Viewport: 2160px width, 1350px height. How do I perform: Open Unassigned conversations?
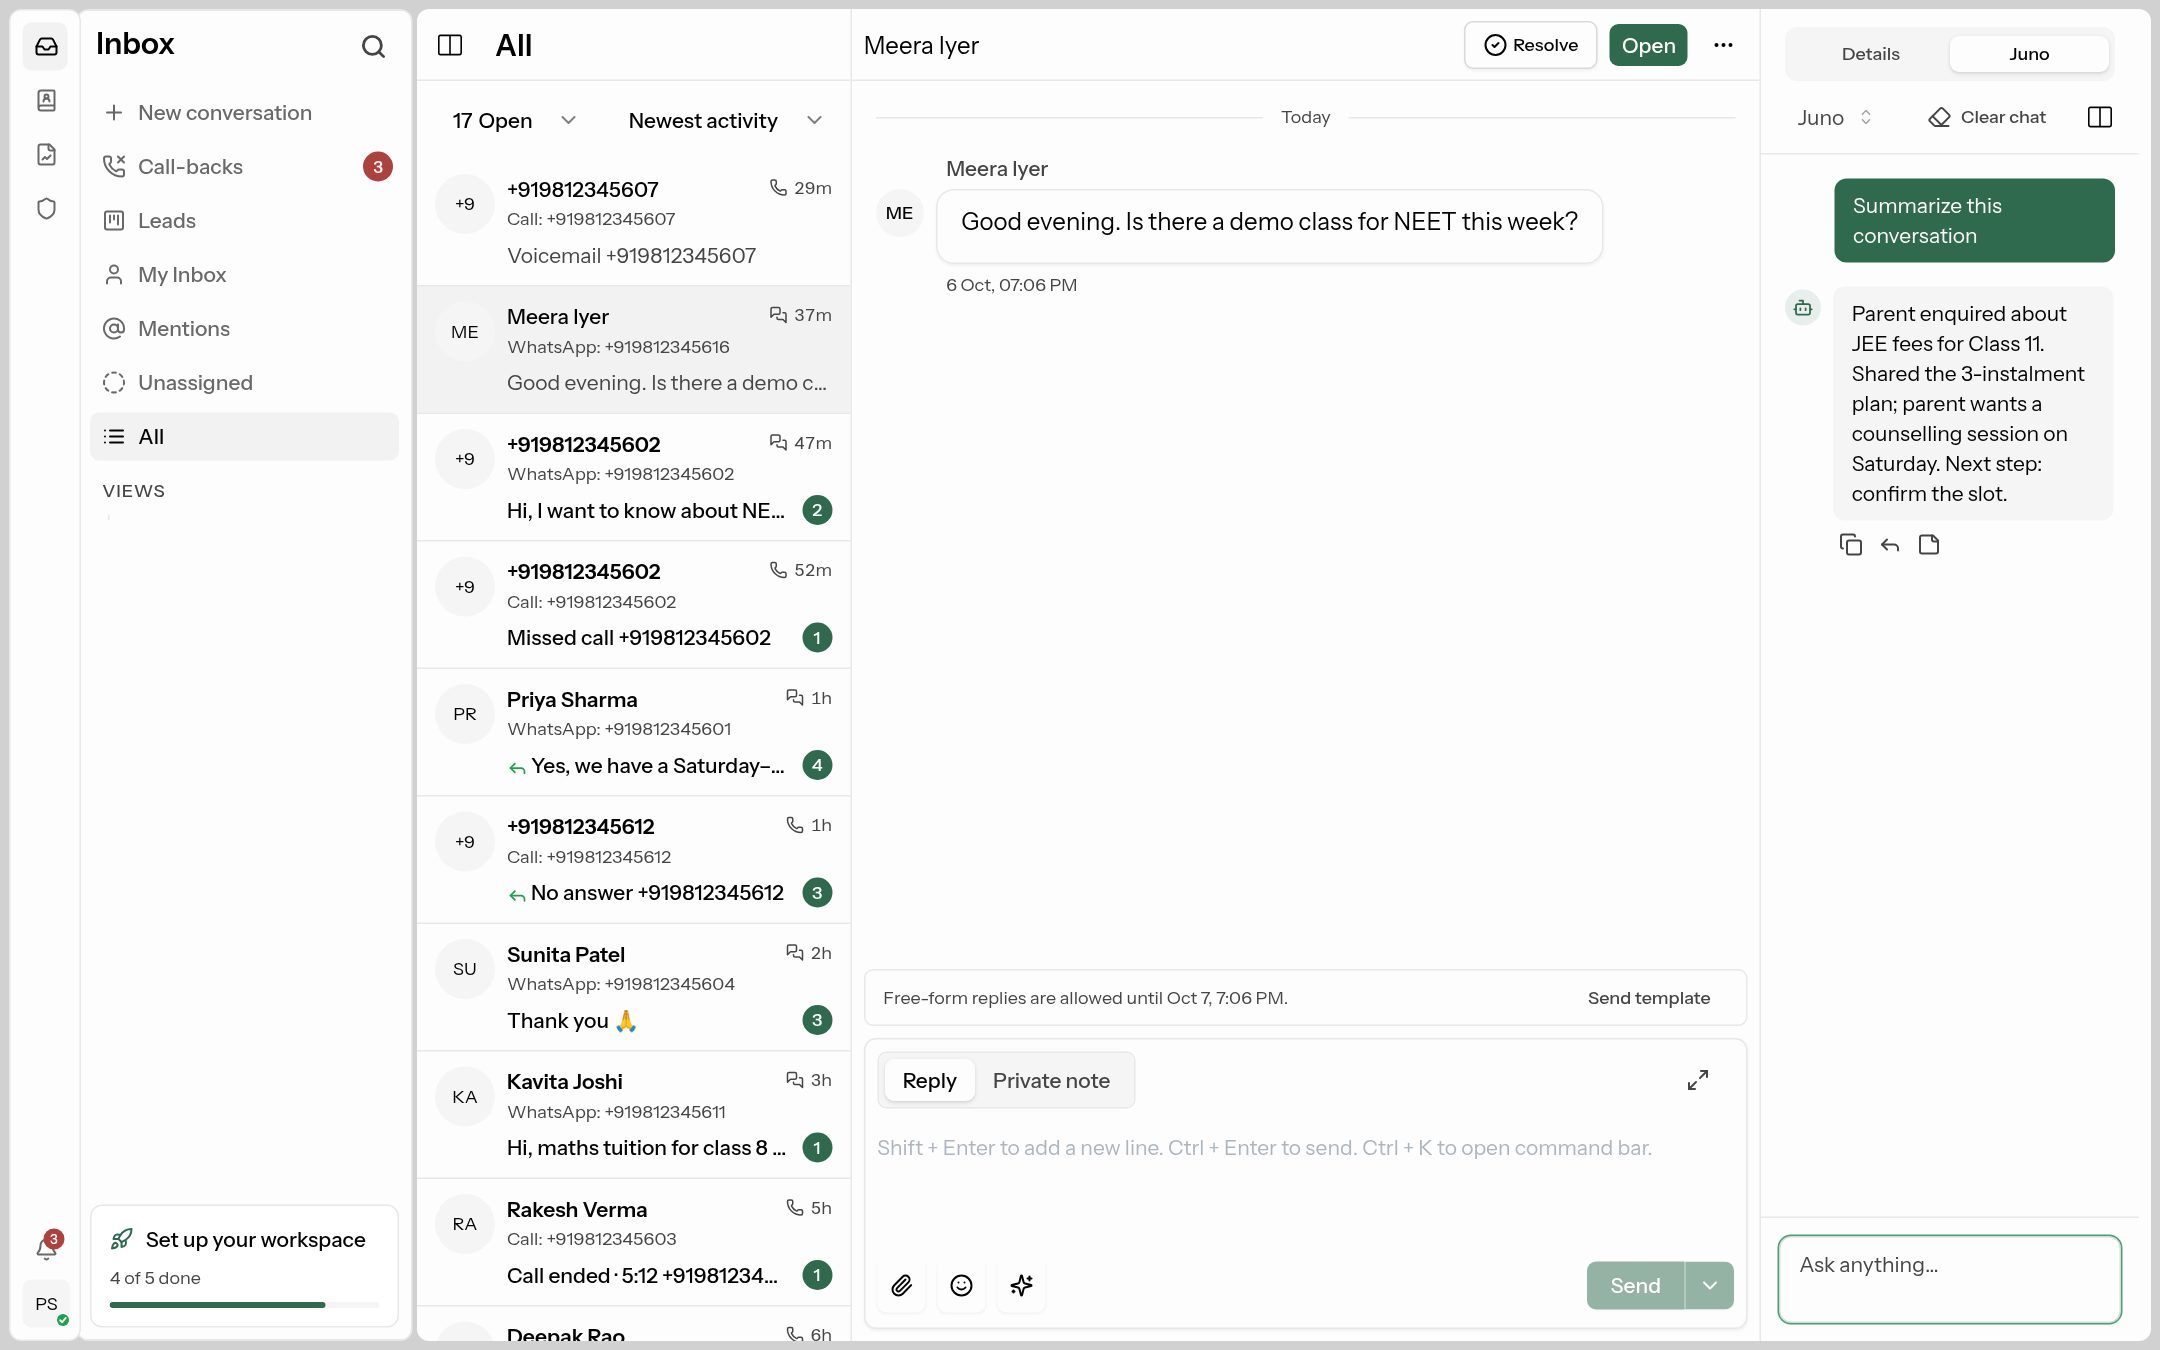tap(244, 383)
